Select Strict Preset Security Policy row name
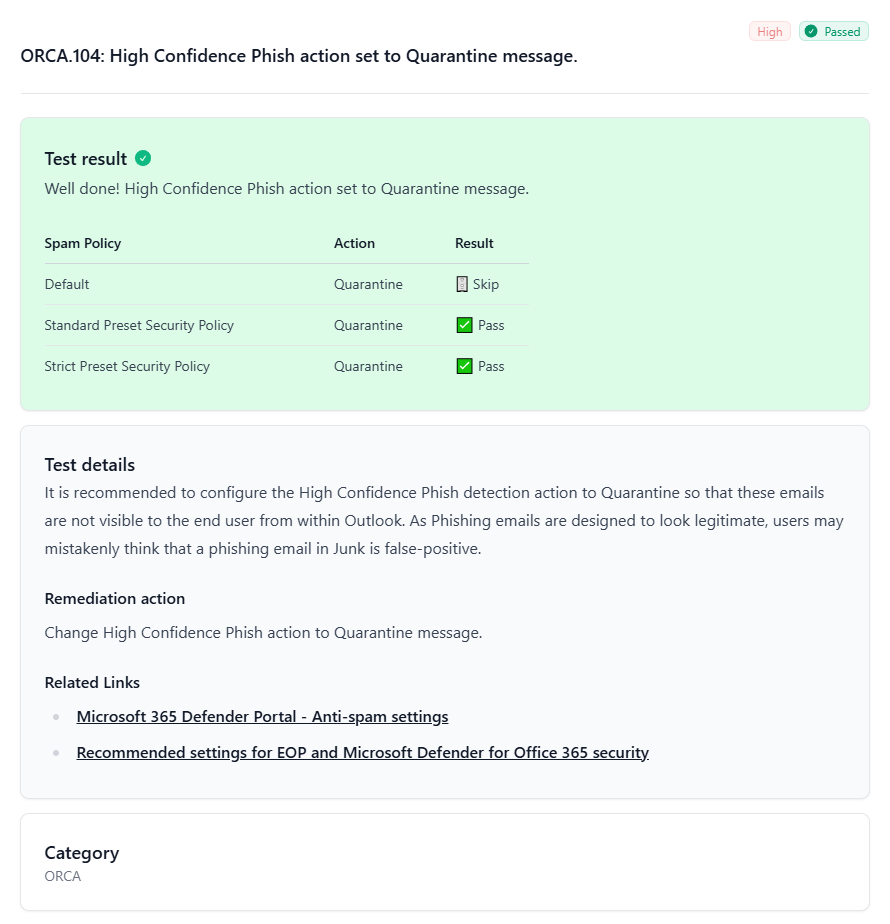Image resolution: width=890 pixels, height=924 pixels. (127, 366)
